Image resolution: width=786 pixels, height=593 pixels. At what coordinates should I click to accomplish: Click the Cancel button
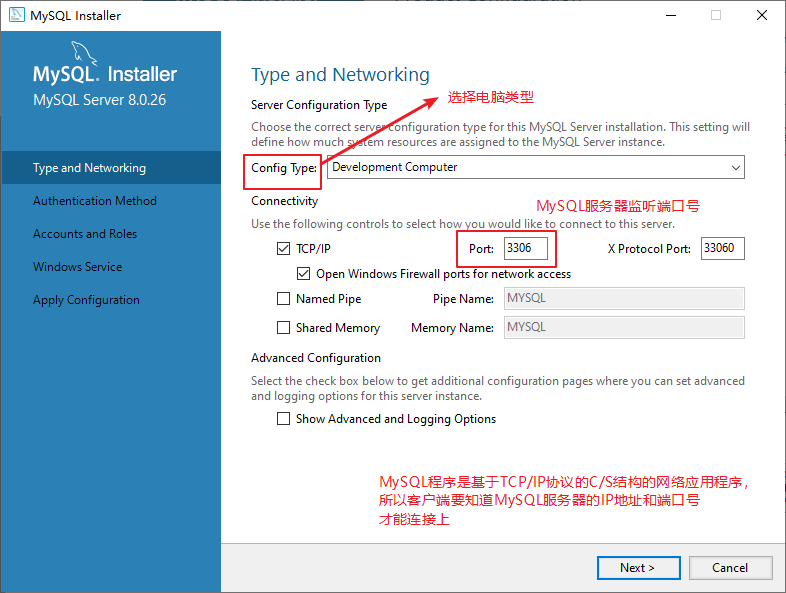point(730,568)
